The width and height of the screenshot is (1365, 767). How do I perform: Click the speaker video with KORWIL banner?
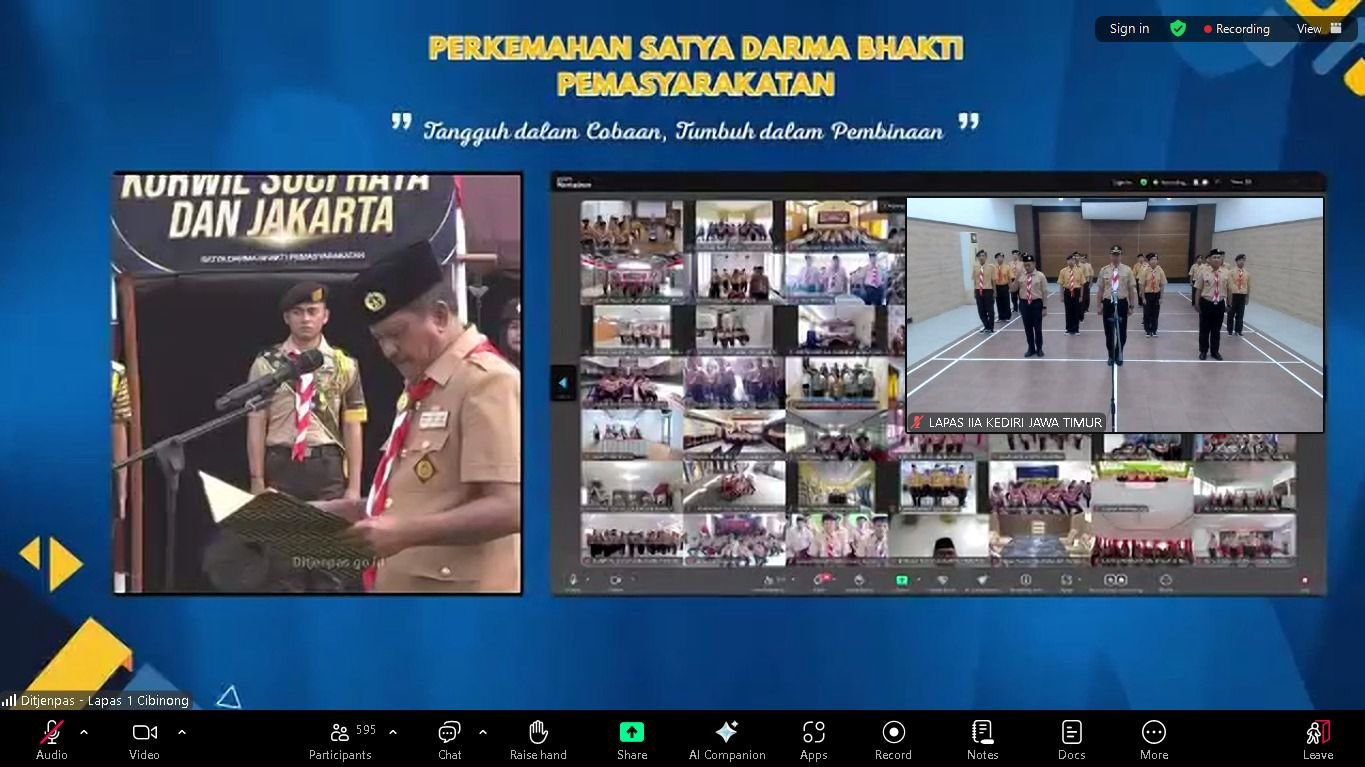pyautogui.click(x=317, y=384)
